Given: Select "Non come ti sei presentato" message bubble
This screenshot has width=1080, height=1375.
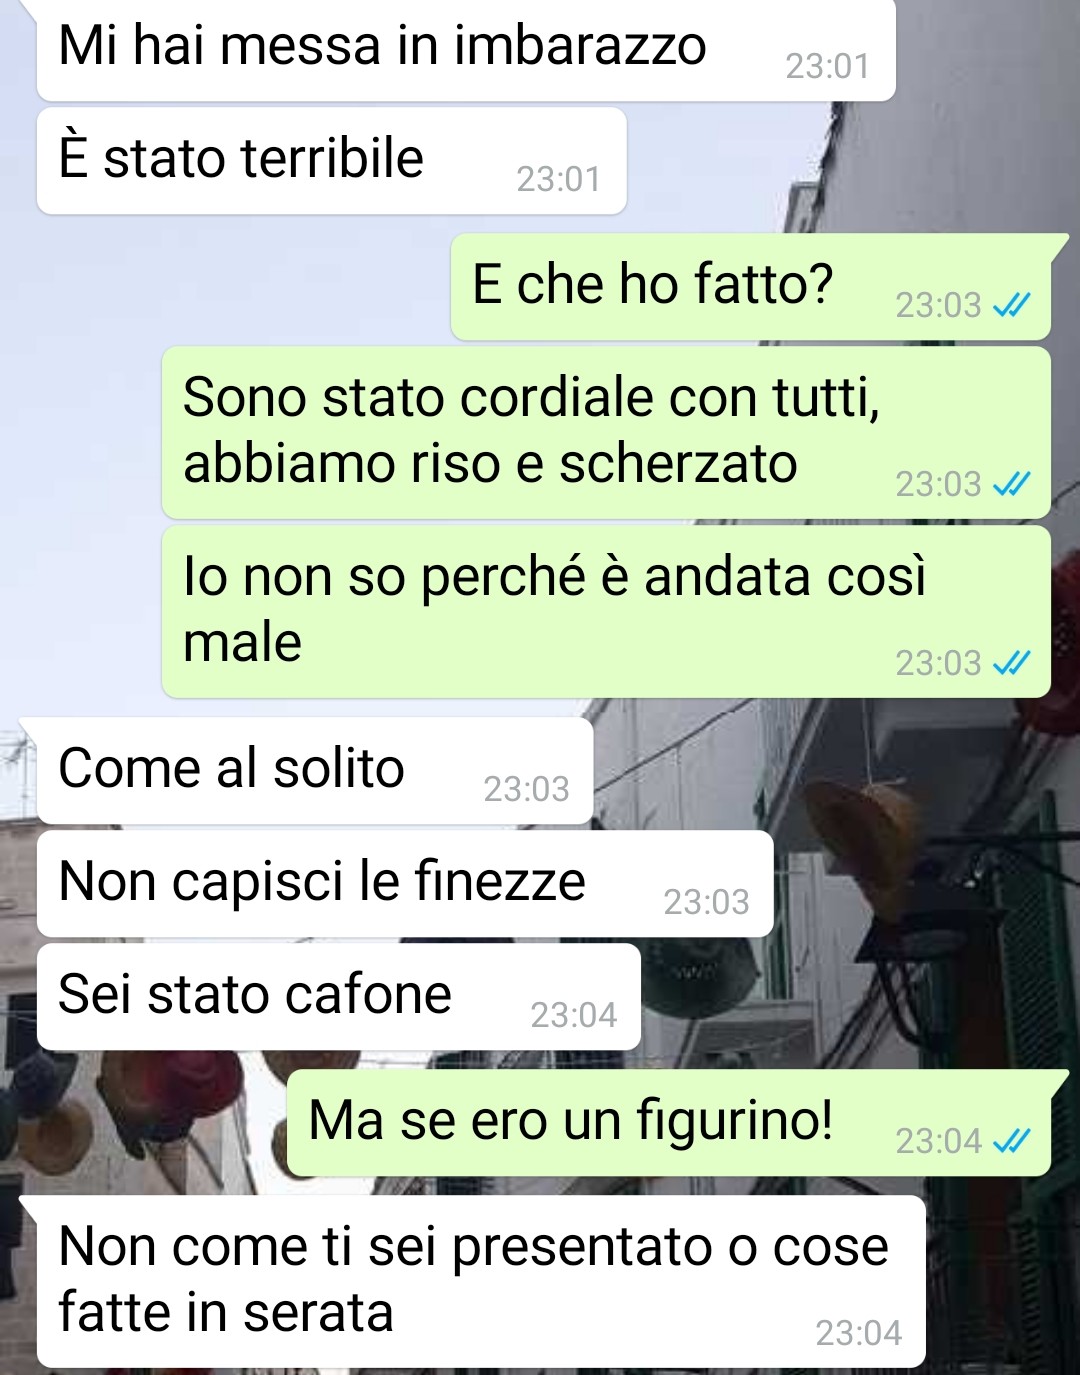Looking at the screenshot, I should point(481,1282).
